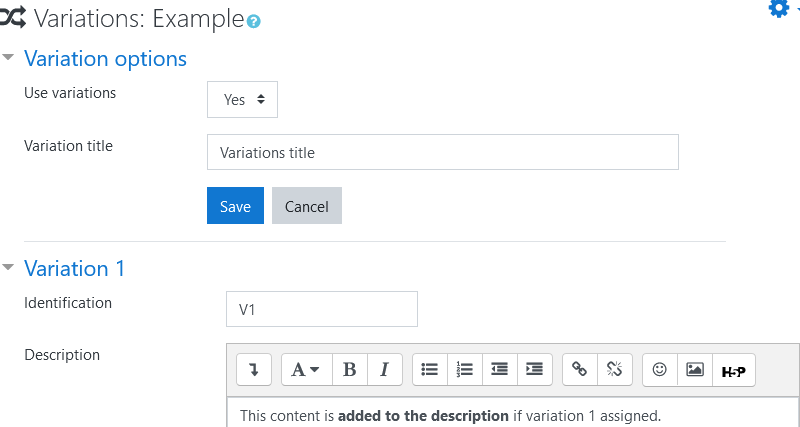800x427 pixels.
Task: Click the indent icon
Action: (535, 369)
